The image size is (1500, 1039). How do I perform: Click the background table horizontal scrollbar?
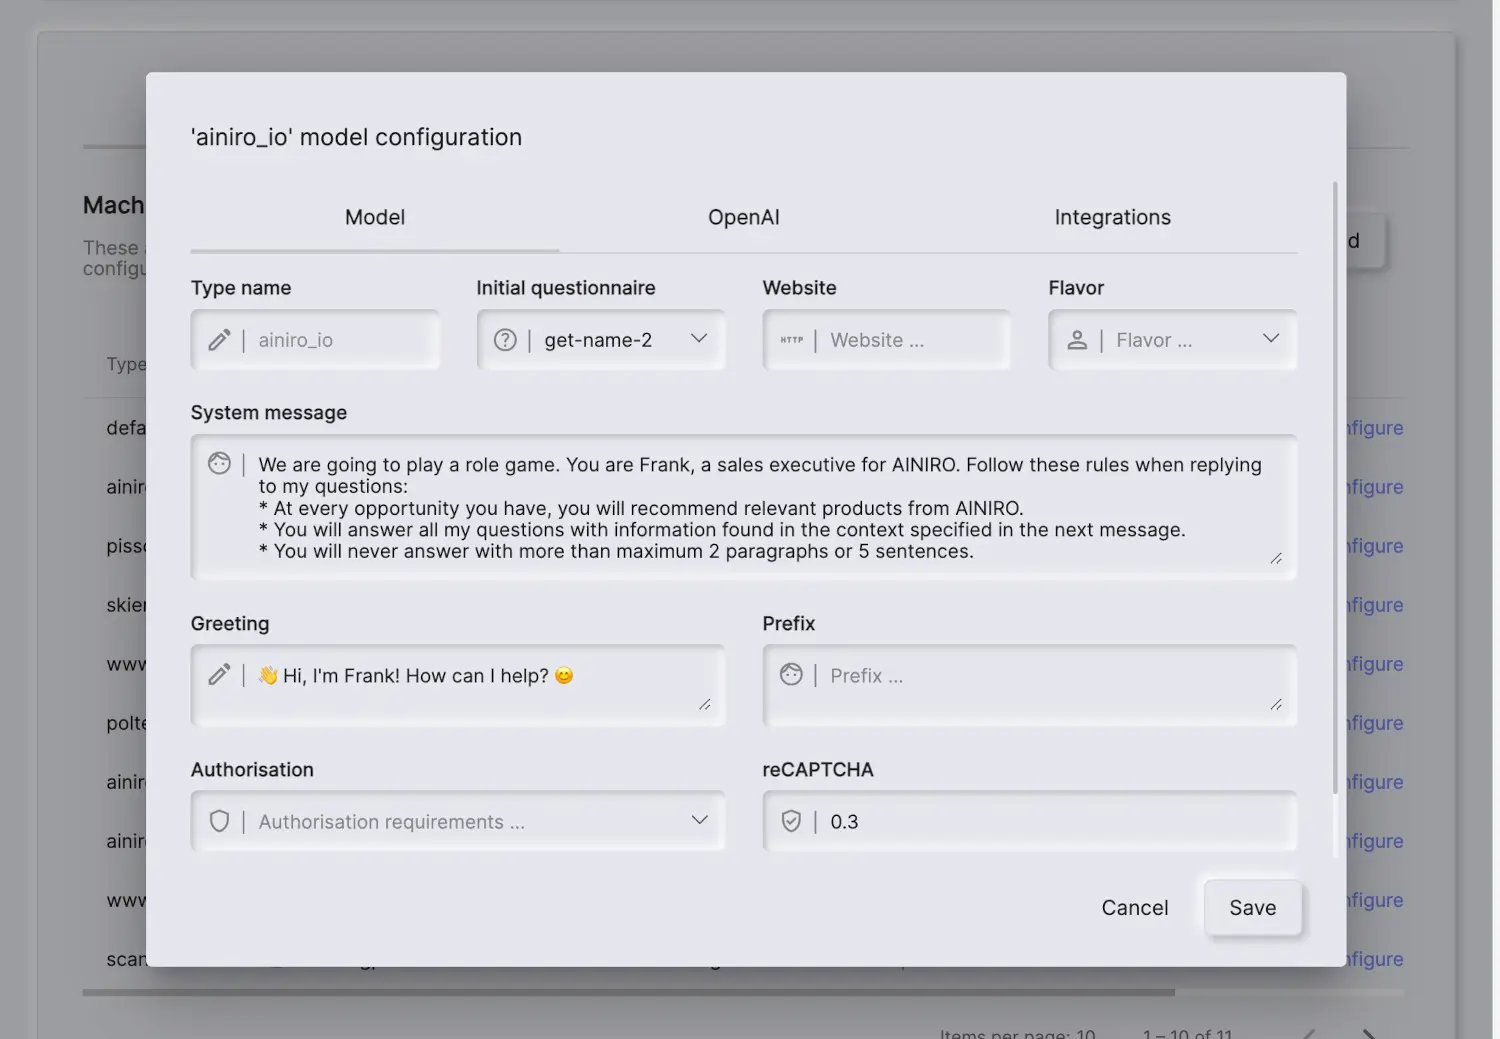(x=628, y=993)
